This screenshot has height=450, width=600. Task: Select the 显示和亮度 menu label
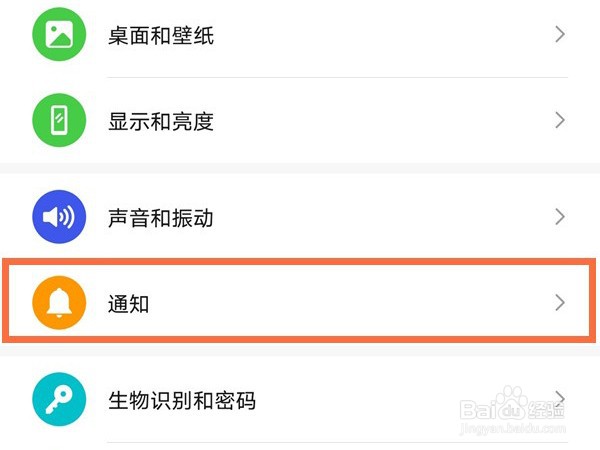point(160,122)
